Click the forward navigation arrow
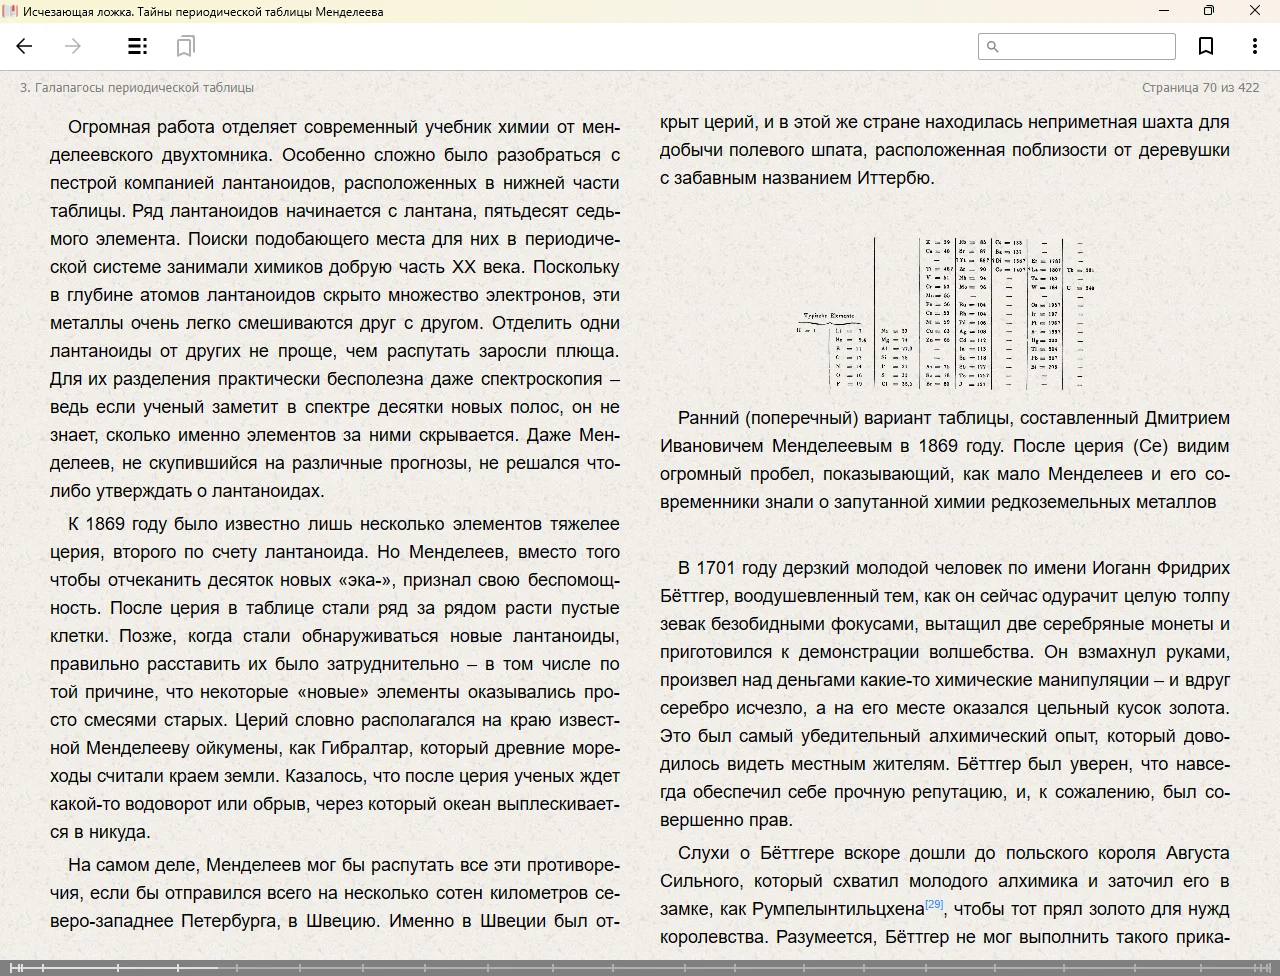Image resolution: width=1280 pixels, height=976 pixels. pos(73,46)
